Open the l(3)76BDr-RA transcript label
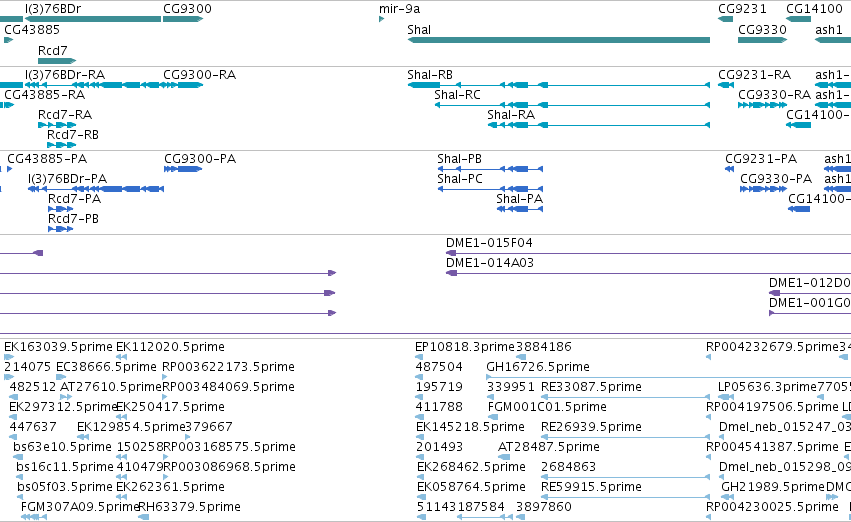This screenshot has height=522, width=851. pyautogui.click(x=65, y=74)
